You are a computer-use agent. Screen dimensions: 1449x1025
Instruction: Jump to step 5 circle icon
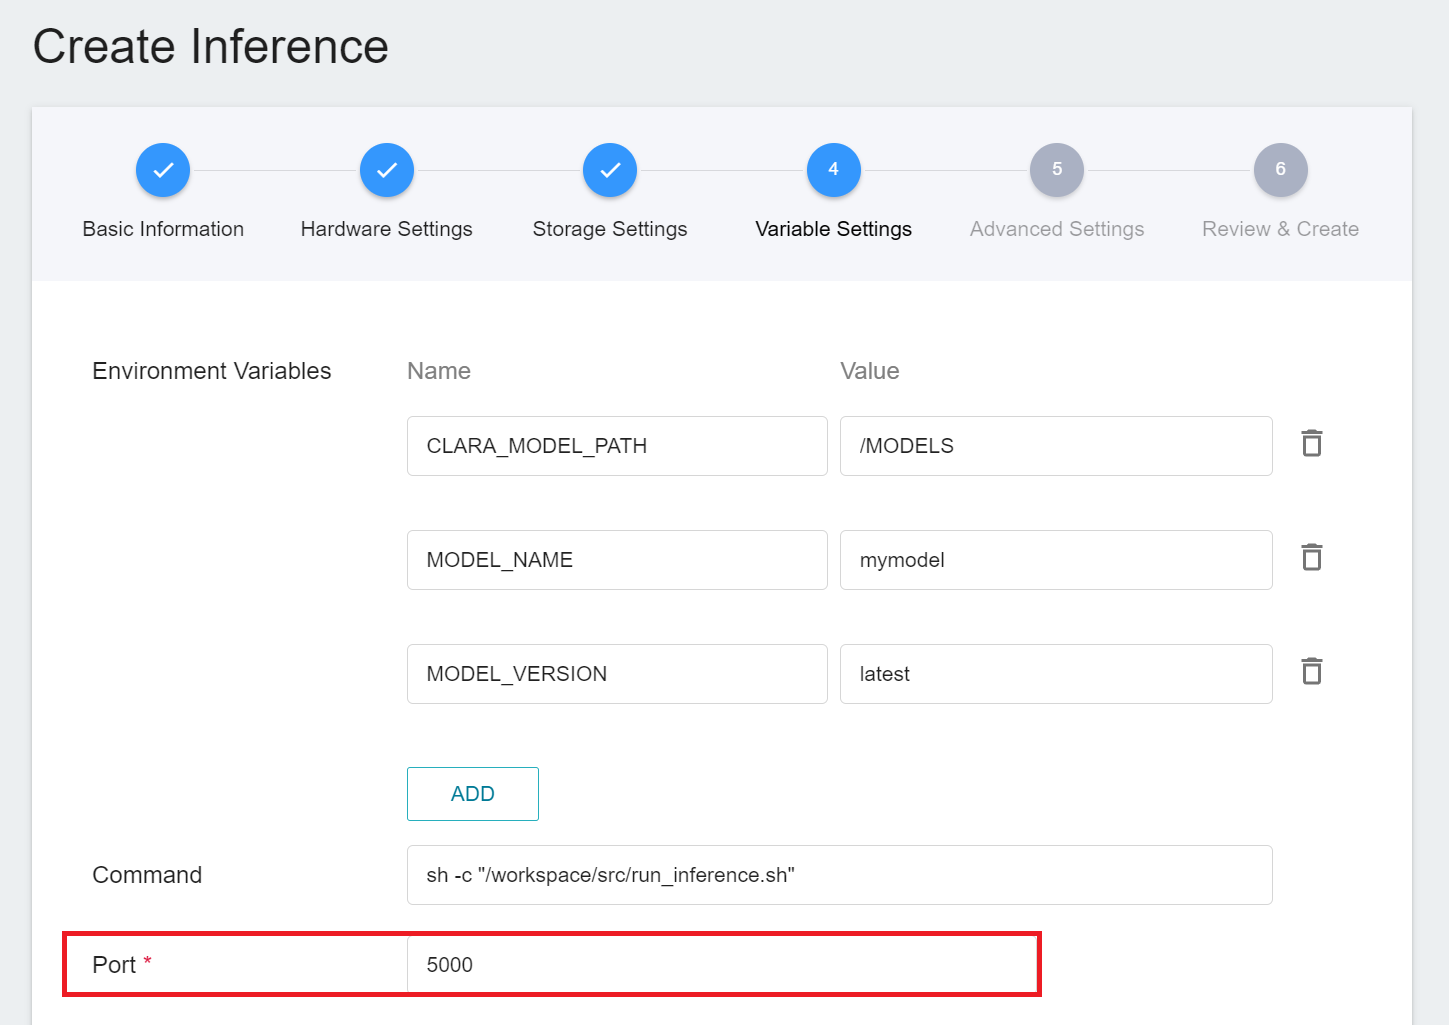[1057, 170]
